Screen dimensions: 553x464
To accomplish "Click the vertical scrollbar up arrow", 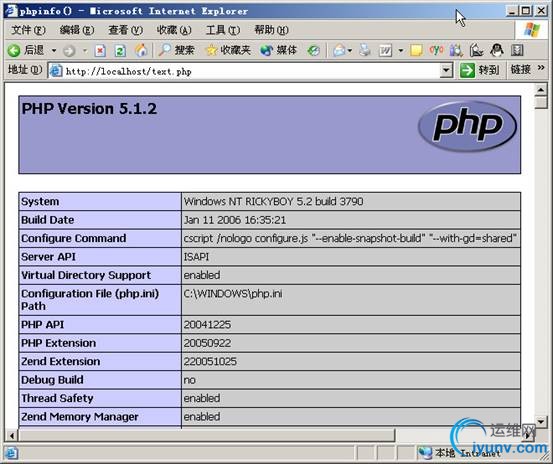I will pos(541,90).
